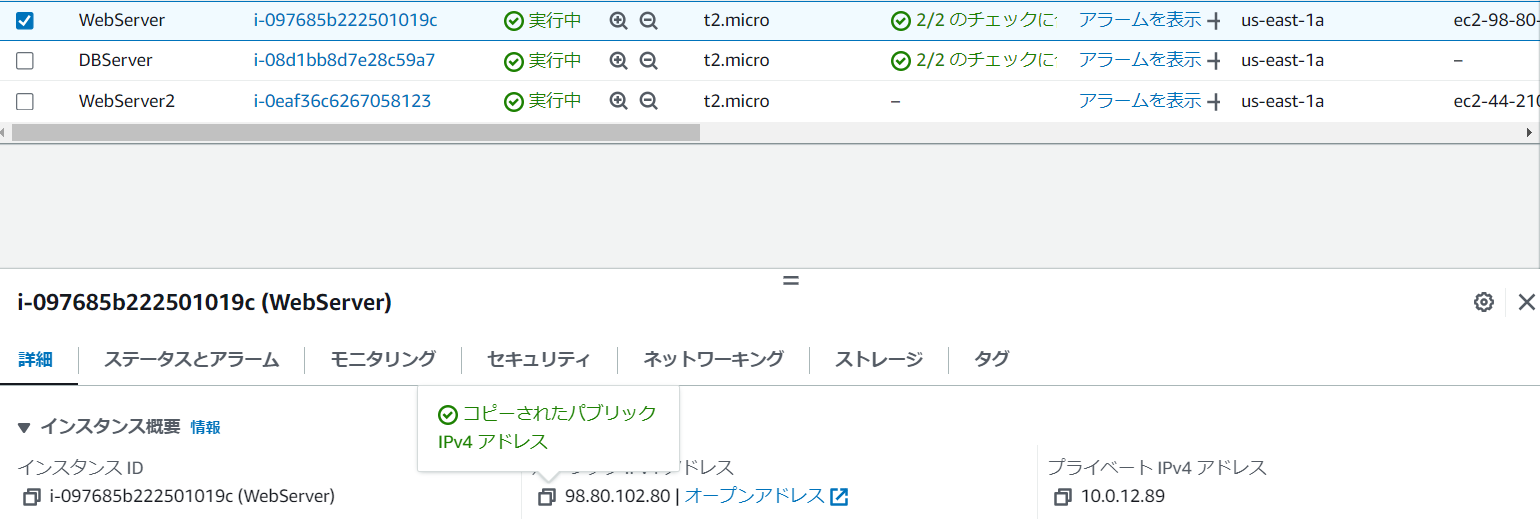1540x519 pixels.
Task: Click 実行中 status of DBServer row
Action: [543, 60]
